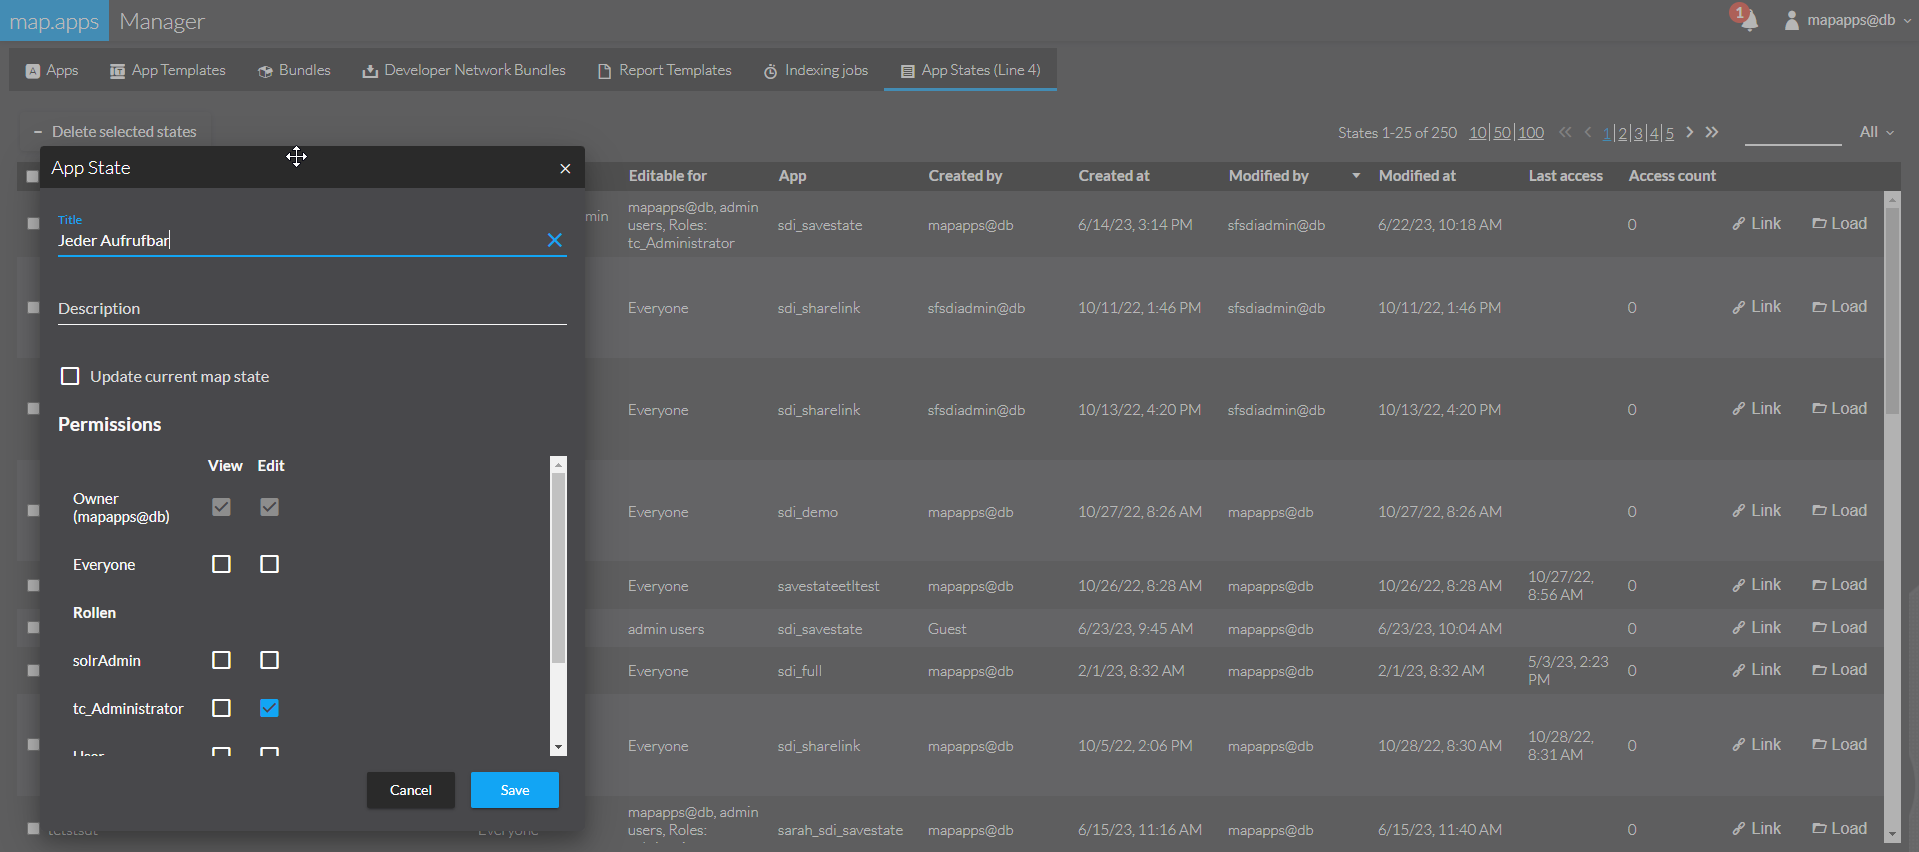Expand the mapapps@db user menu
This screenshot has width=1919, height=852.
pos(1907,21)
